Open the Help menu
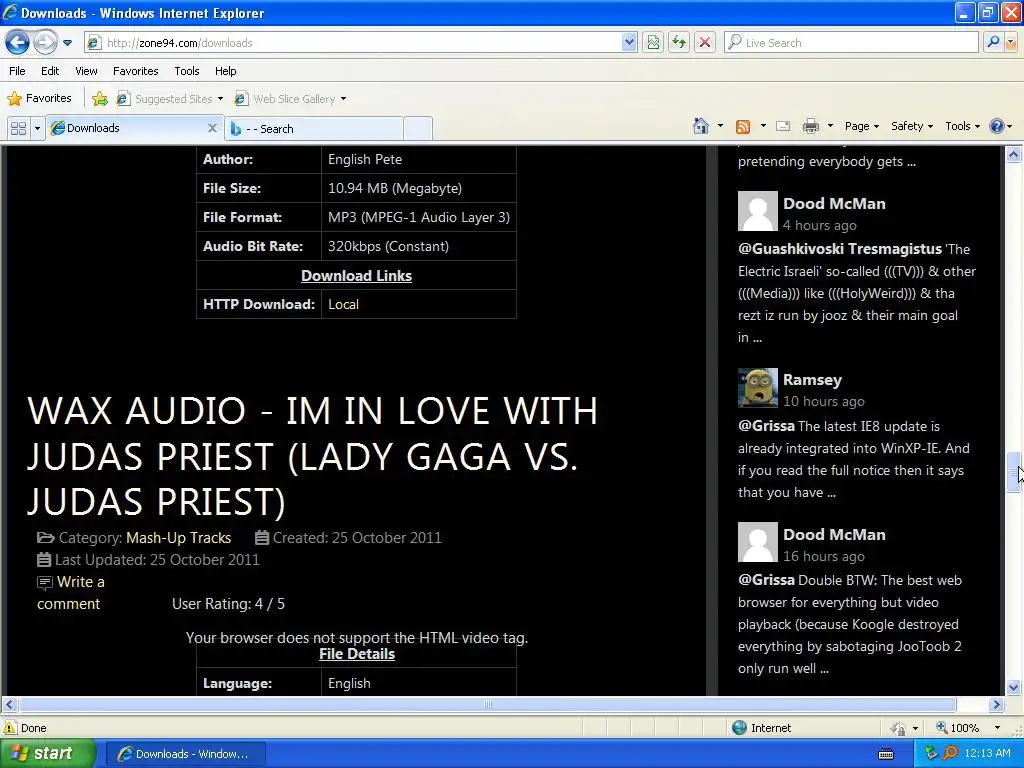Image resolution: width=1024 pixels, height=768 pixels. 225,71
